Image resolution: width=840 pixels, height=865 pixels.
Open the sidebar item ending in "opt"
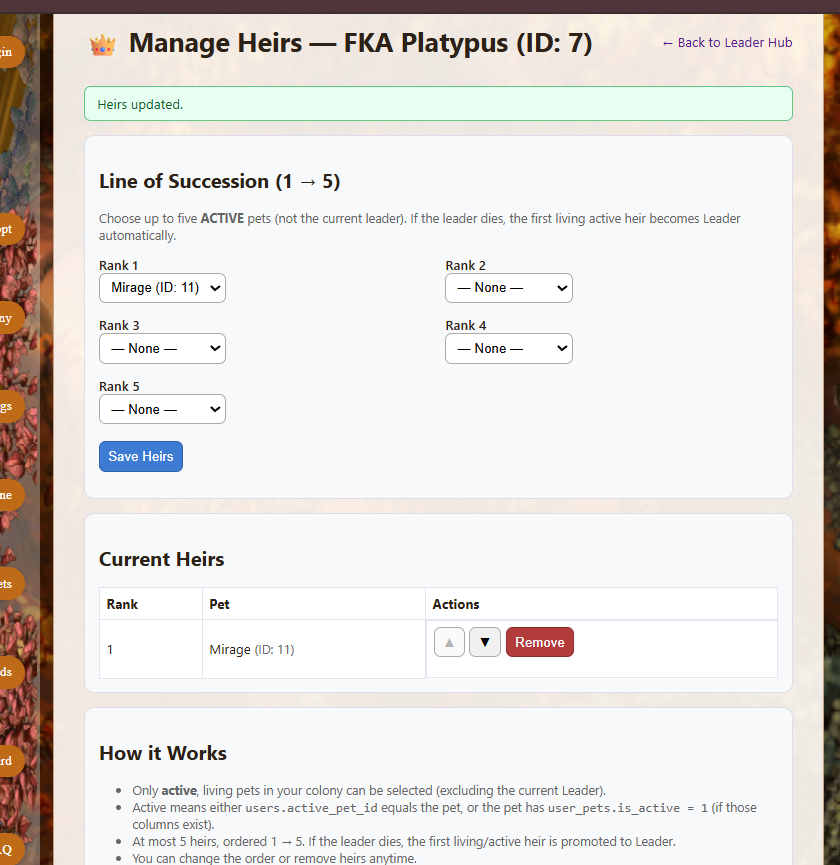coord(8,229)
